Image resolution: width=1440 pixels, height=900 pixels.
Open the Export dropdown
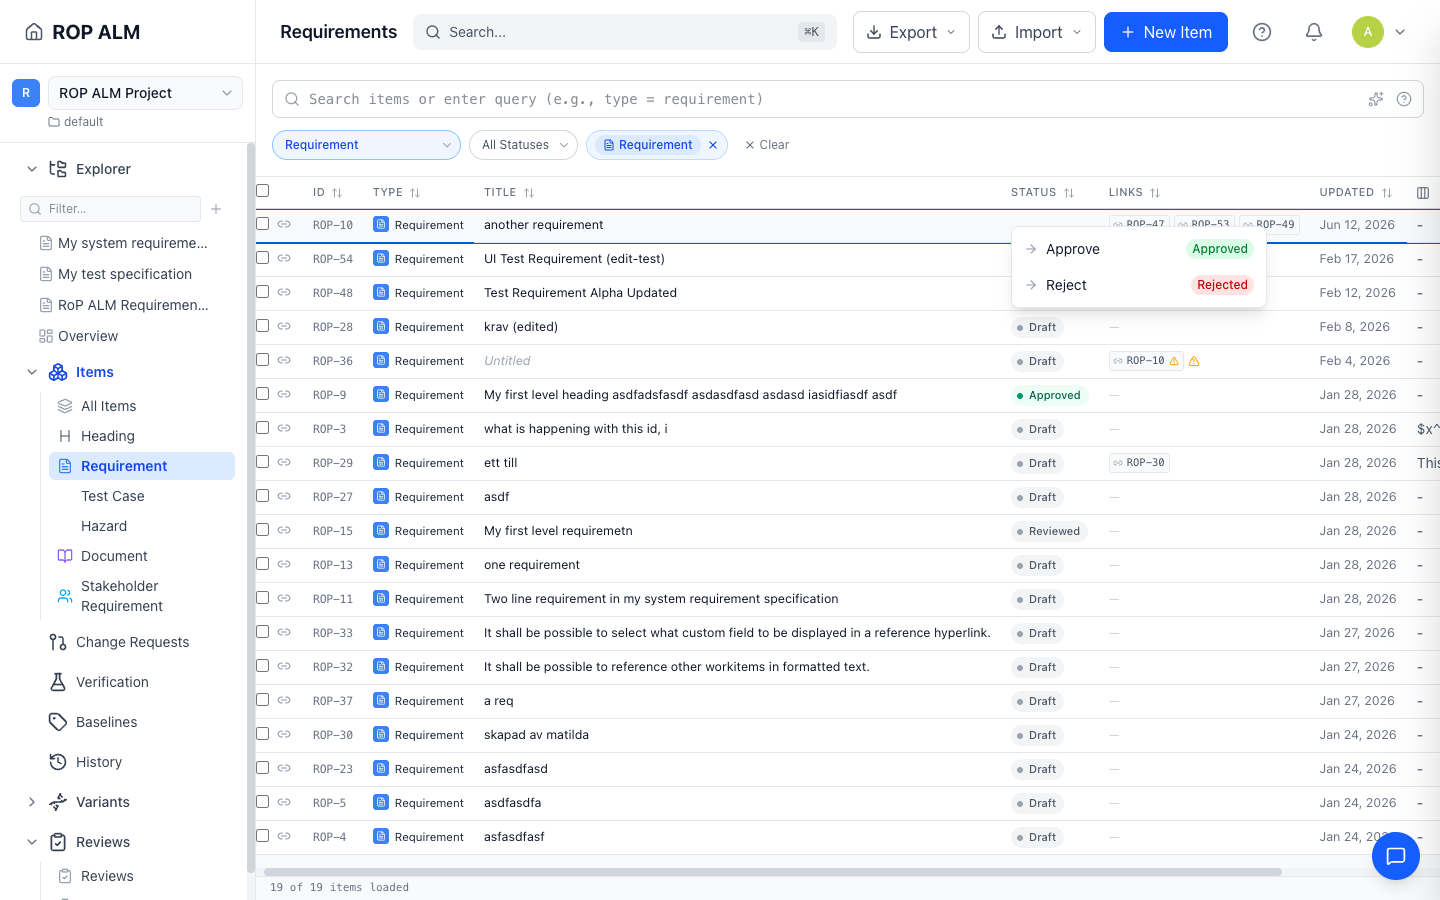(911, 32)
